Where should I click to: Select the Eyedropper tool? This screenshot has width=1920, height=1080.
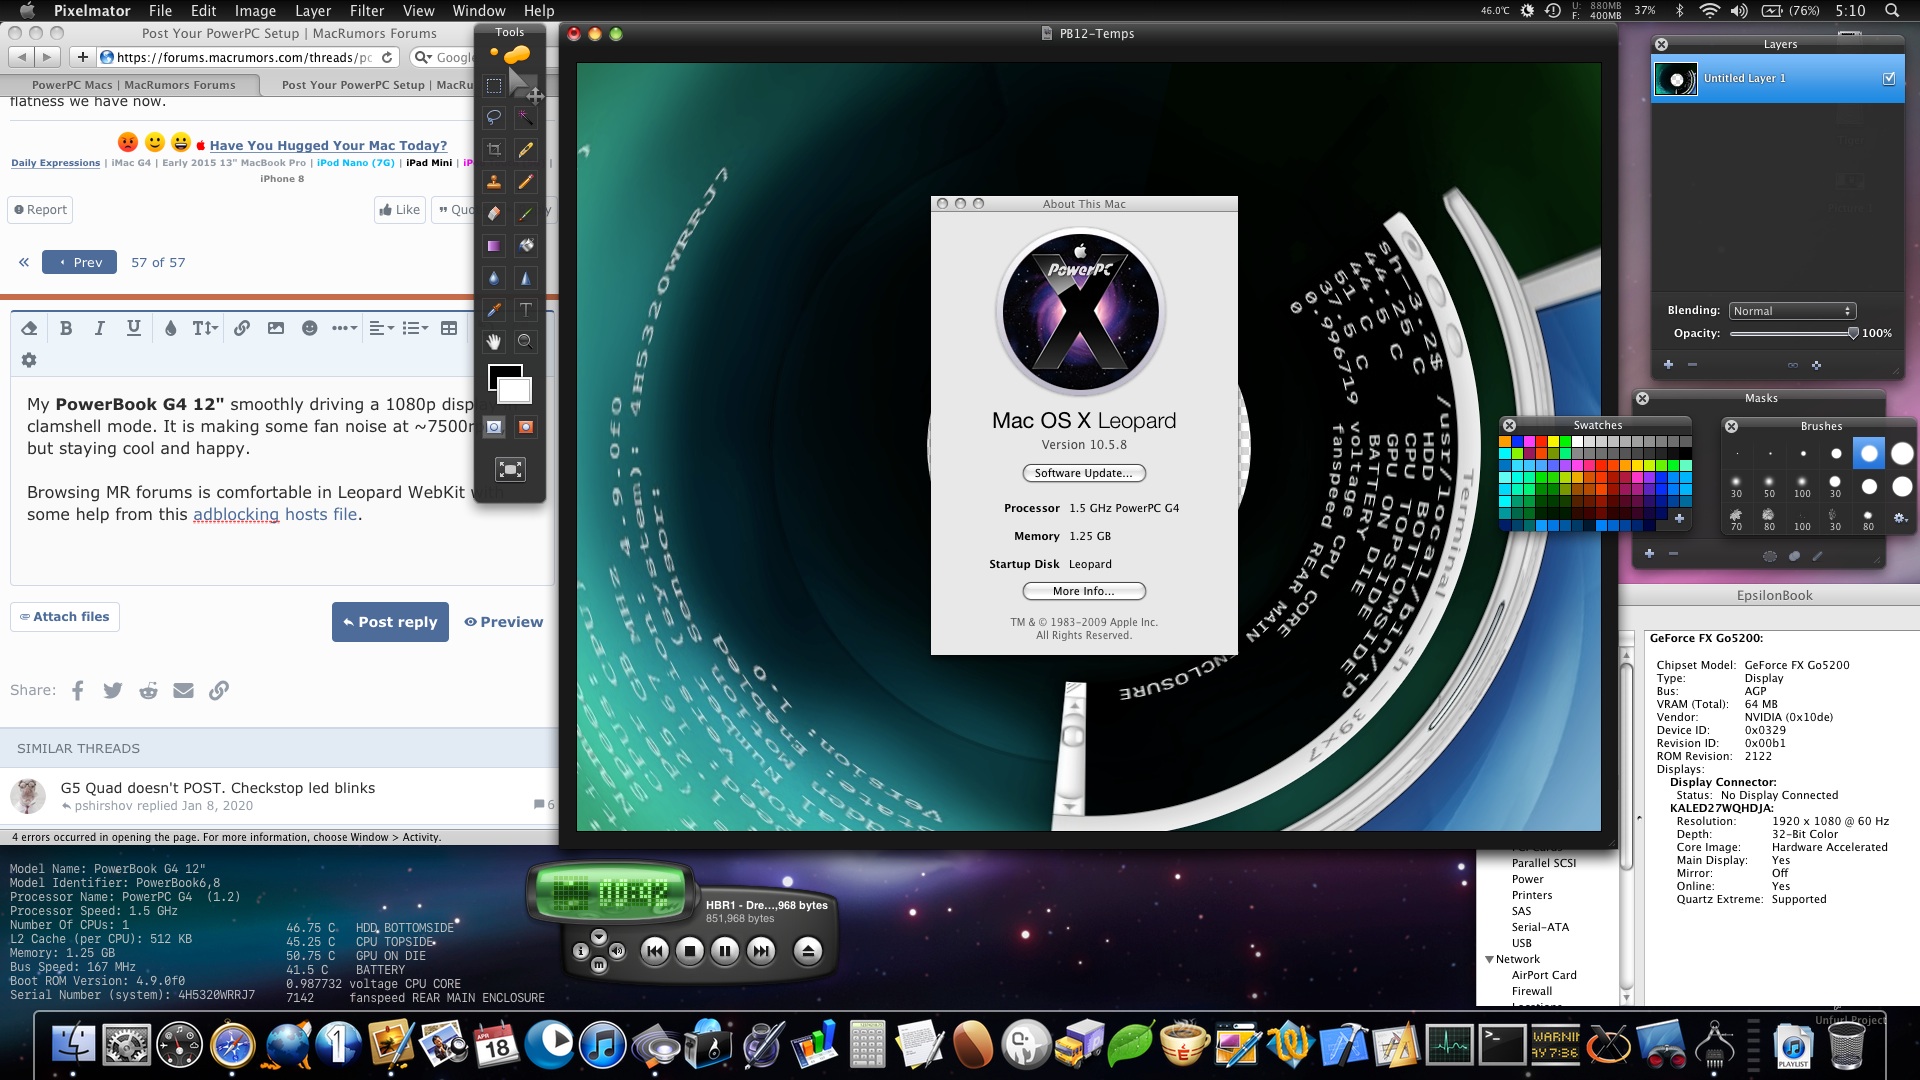494,310
